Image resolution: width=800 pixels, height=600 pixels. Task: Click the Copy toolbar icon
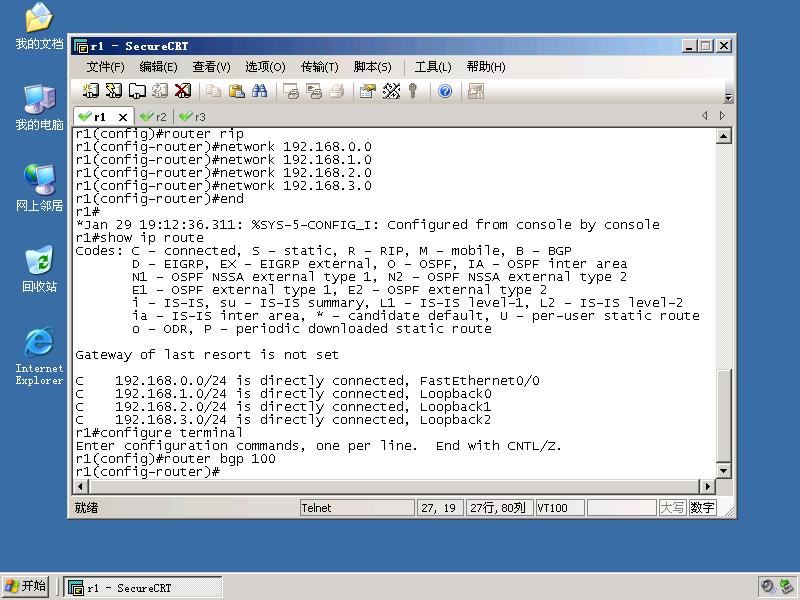(213, 91)
